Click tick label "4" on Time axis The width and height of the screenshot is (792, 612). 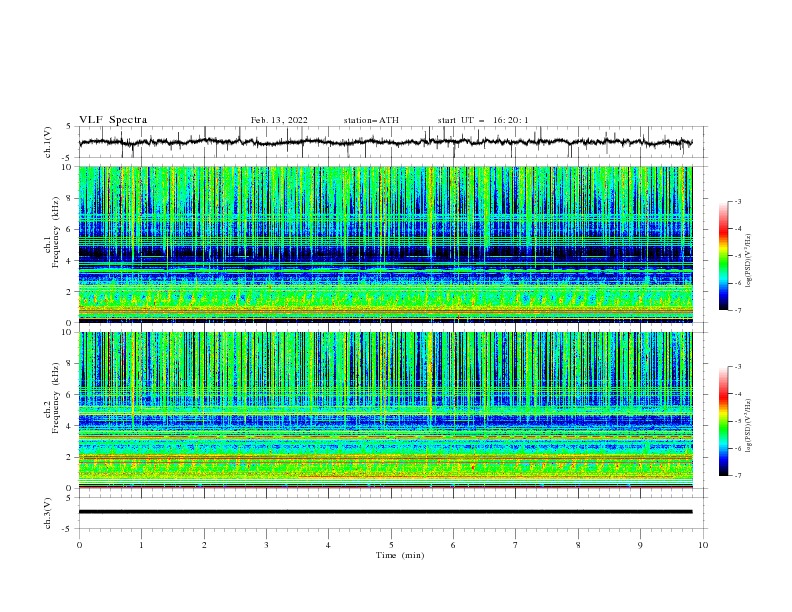(x=329, y=545)
